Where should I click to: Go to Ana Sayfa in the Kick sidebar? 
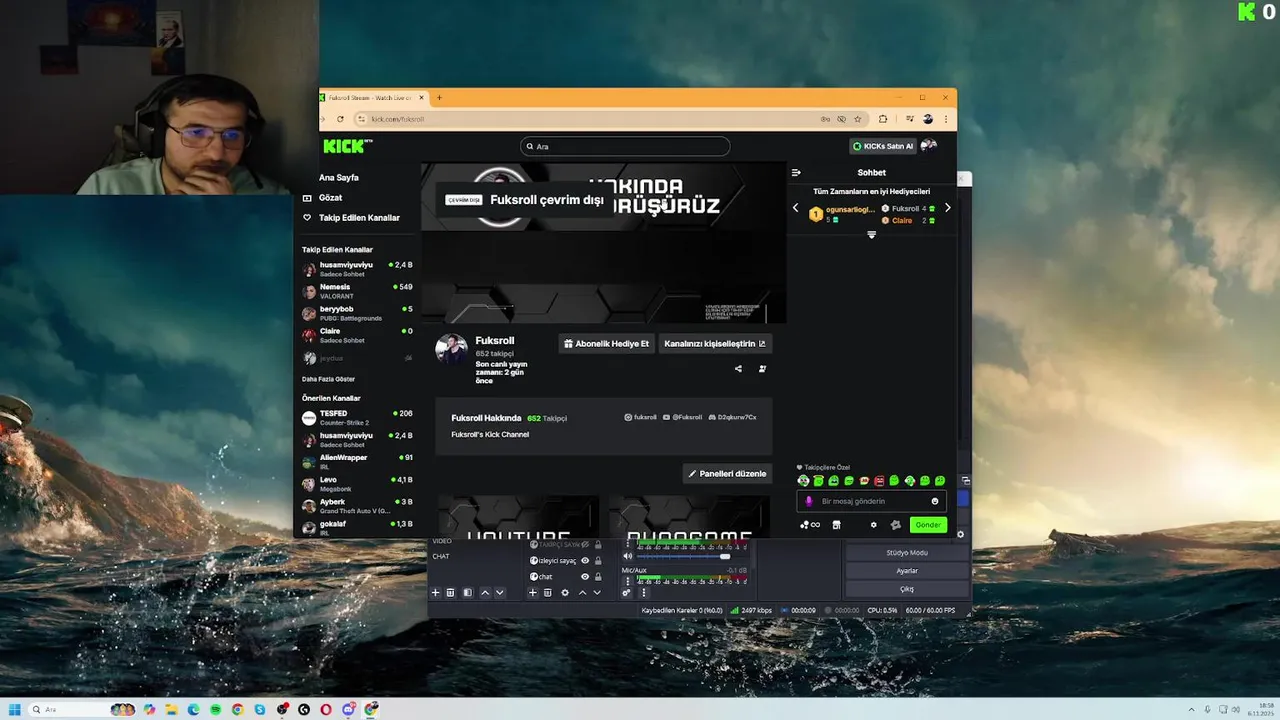(339, 178)
